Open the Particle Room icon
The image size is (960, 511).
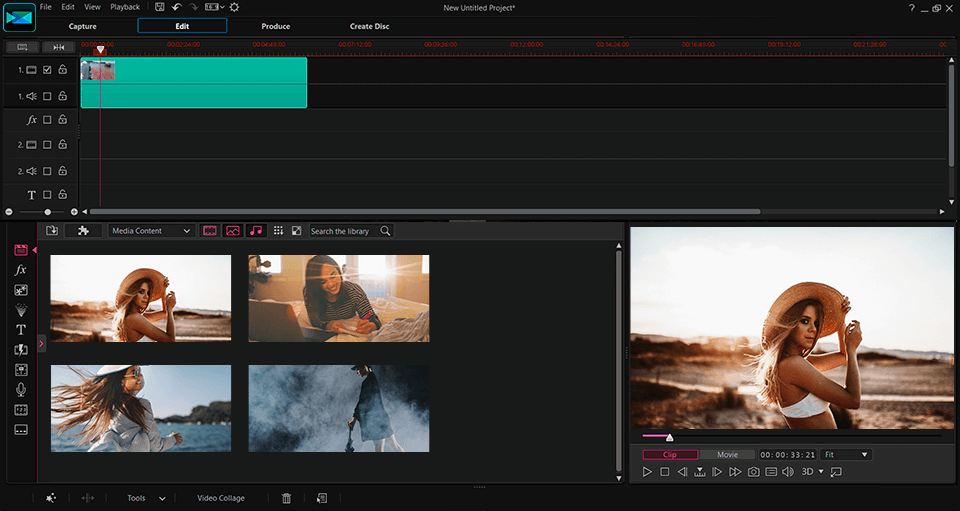21,310
